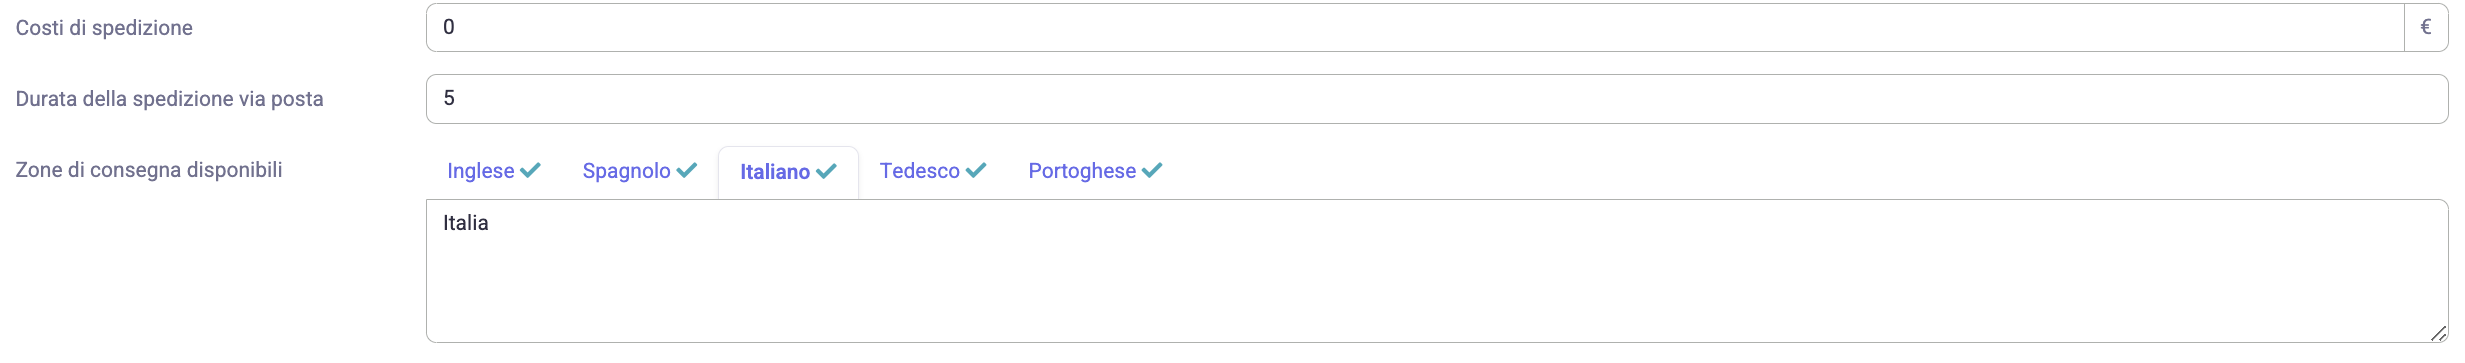Switch to the Tedesco language tab
Screen dimensions: 2465x363
[x=933, y=171]
